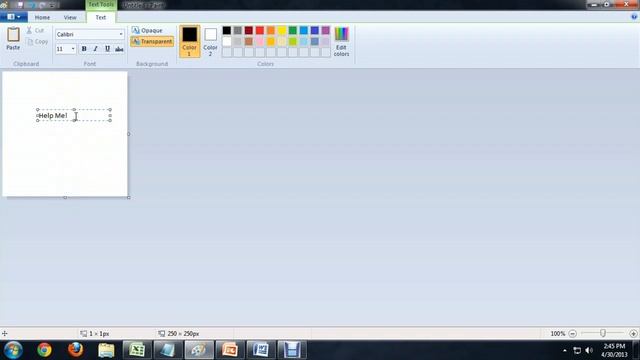Open PowerPoint from taskbar
Viewport: 640px width, 360px height.
(230, 350)
